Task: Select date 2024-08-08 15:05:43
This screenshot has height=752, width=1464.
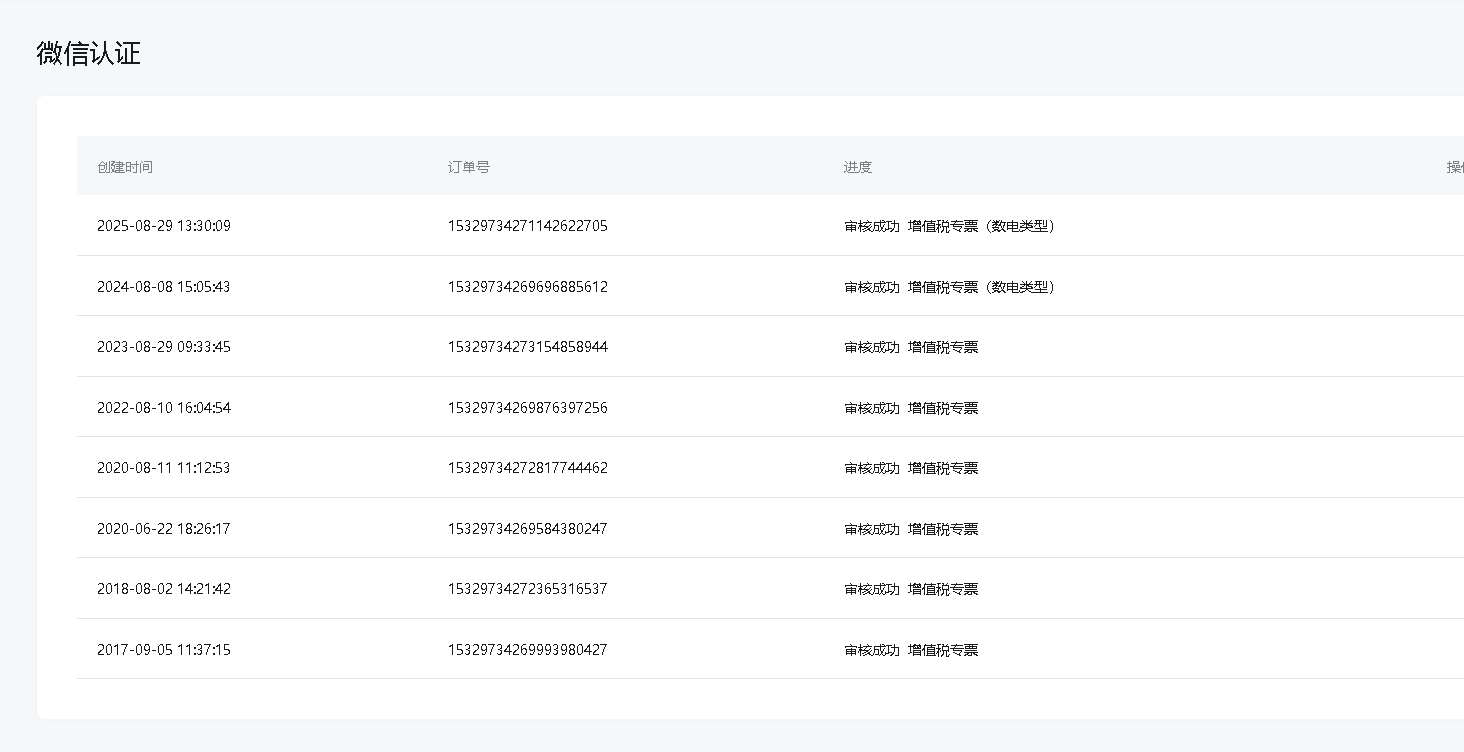Action: 164,287
